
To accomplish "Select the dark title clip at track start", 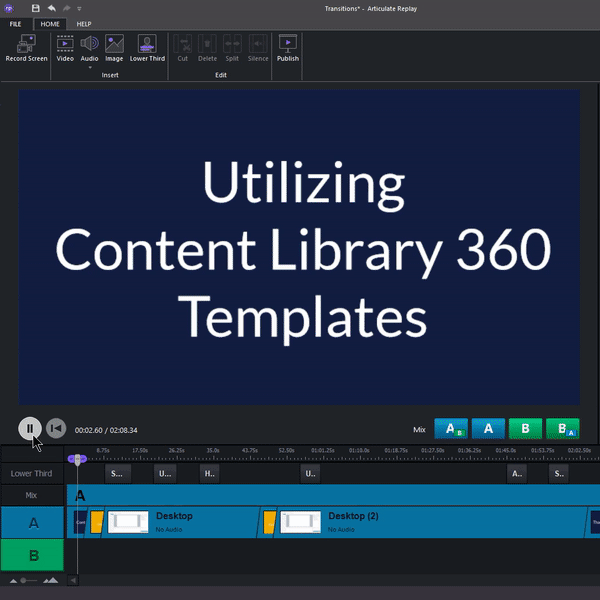I will (80, 522).
